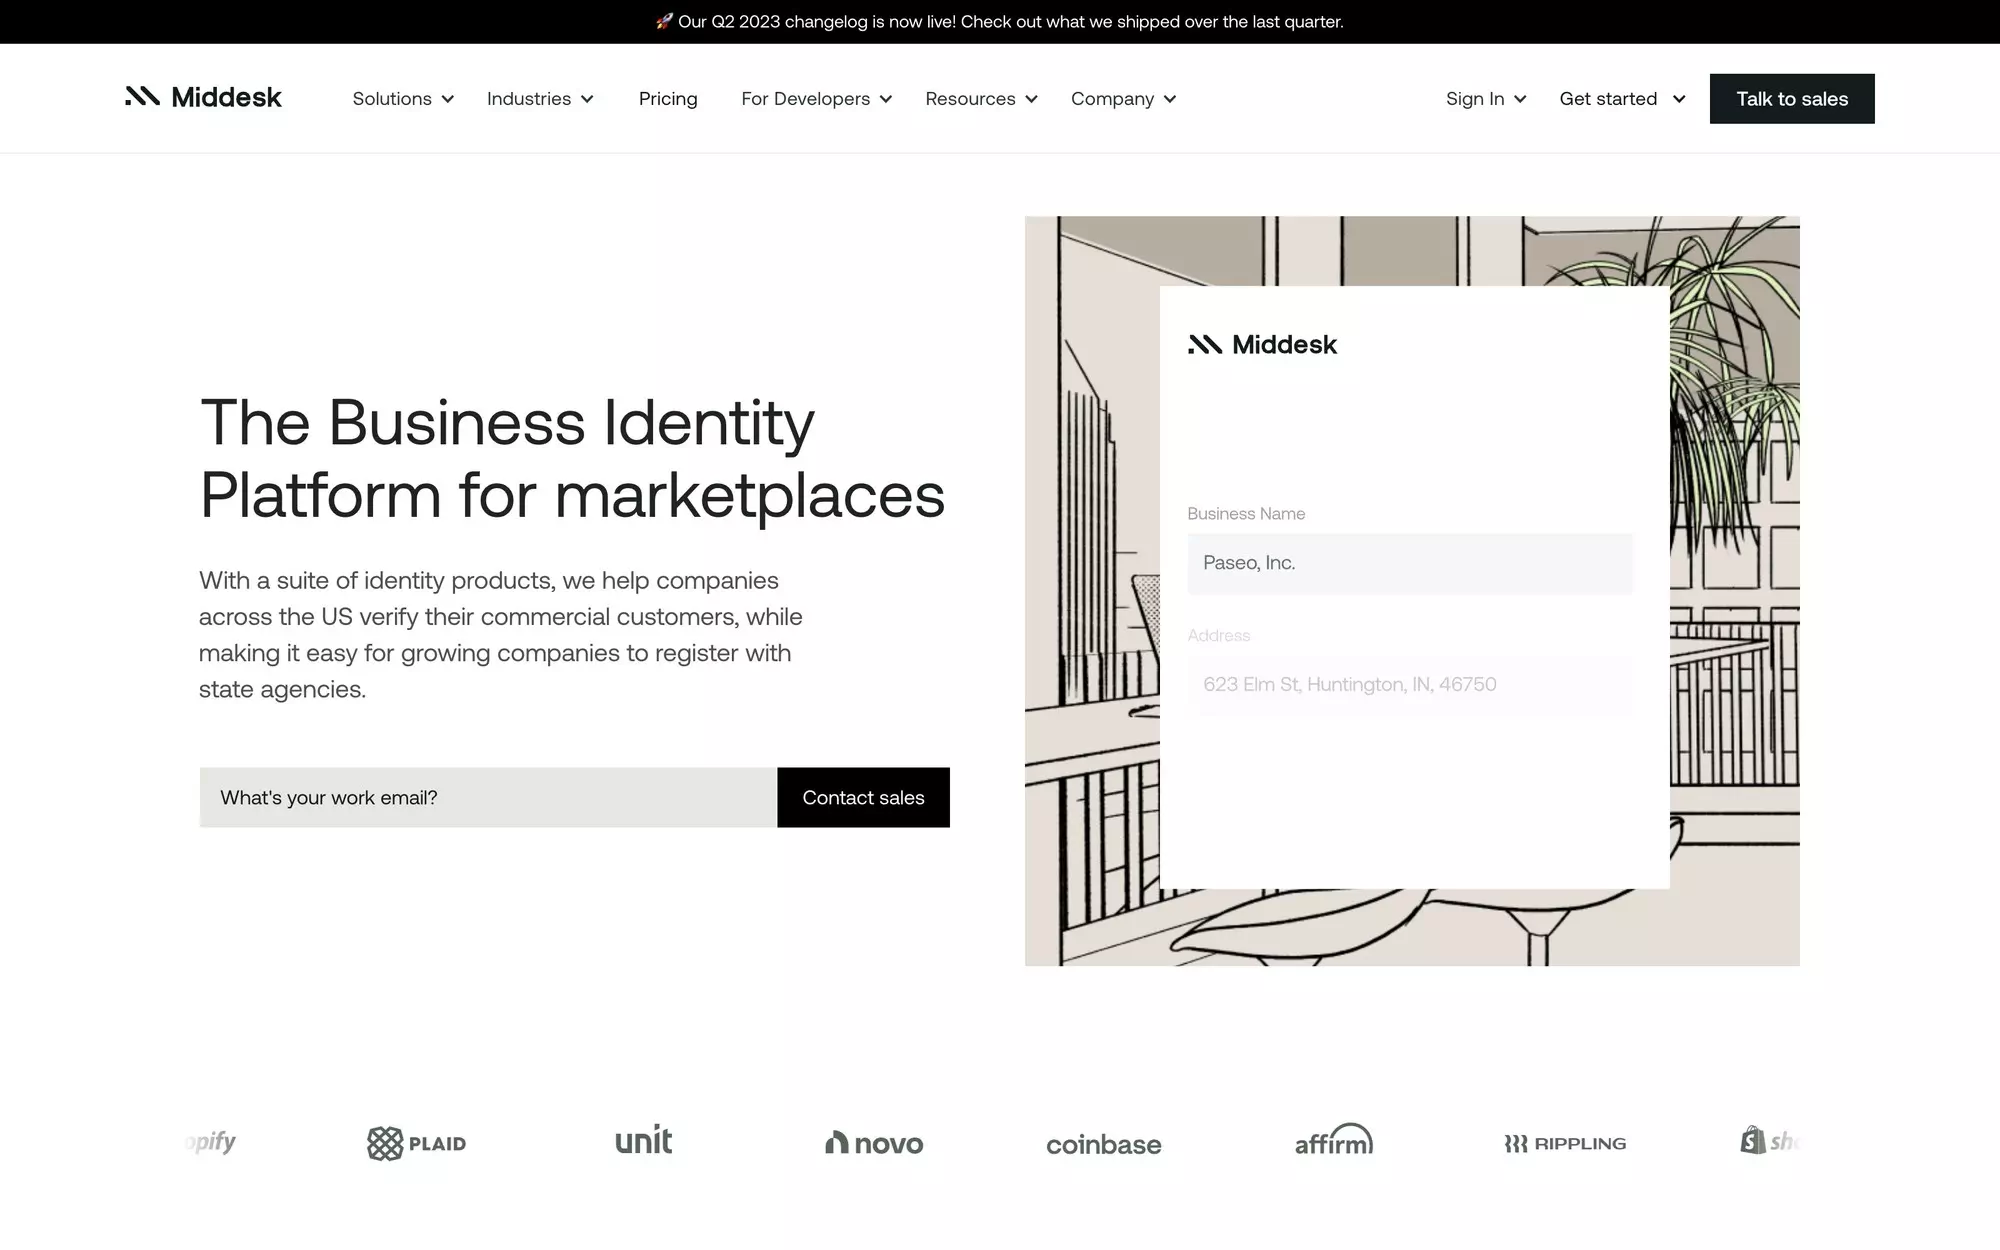Click the coinbase logo
This screenshot has height=1250, width=2000.
1103,1144
